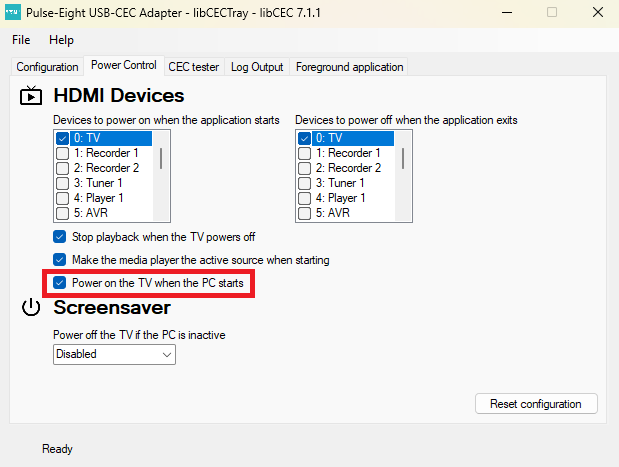619x467 pixels.
Task: Check 5: AVR in power-off list
Action: tap(304, 213)
